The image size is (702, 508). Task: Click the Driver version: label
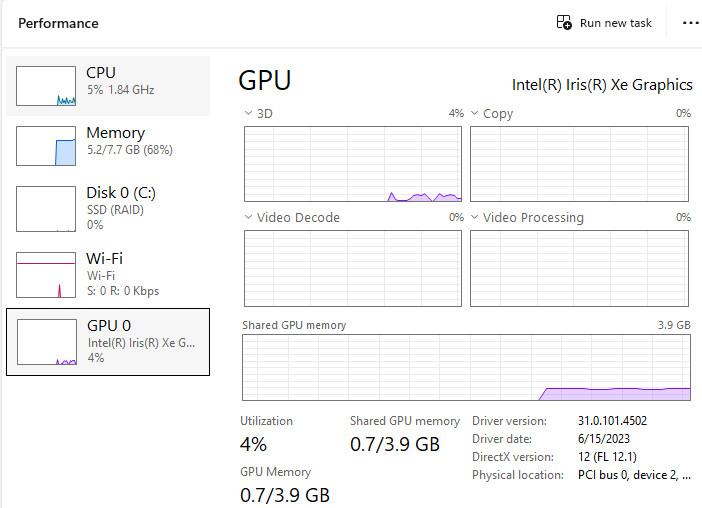tap(509, 421)
